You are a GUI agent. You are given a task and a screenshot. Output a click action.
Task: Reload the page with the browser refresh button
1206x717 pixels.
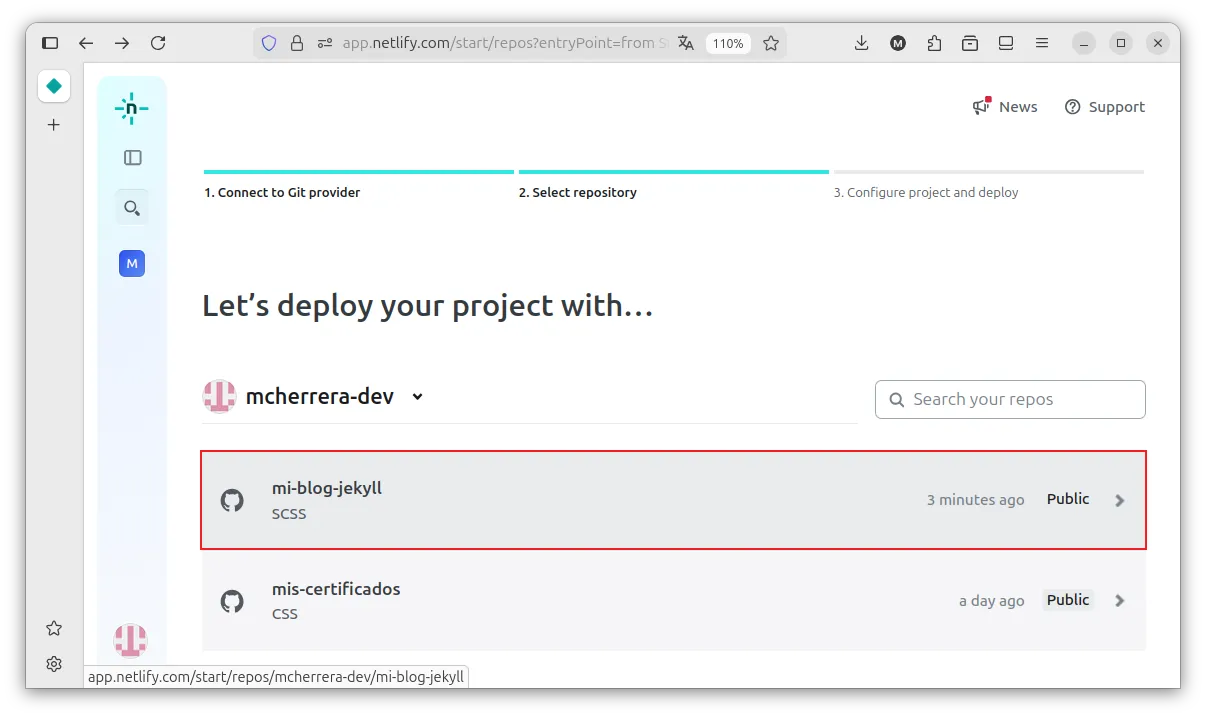(158, 43)
